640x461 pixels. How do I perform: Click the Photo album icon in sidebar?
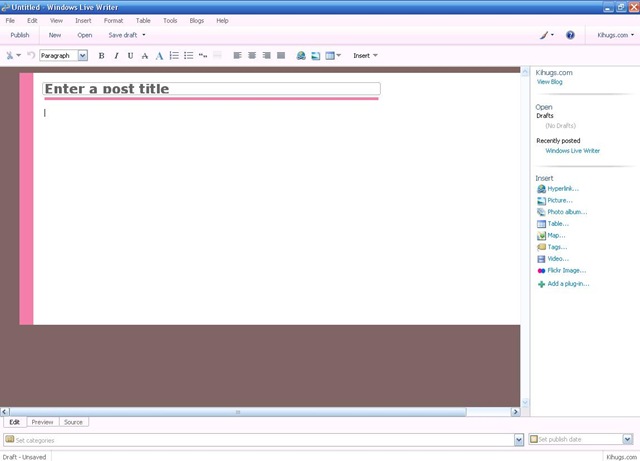coord(541,212)
